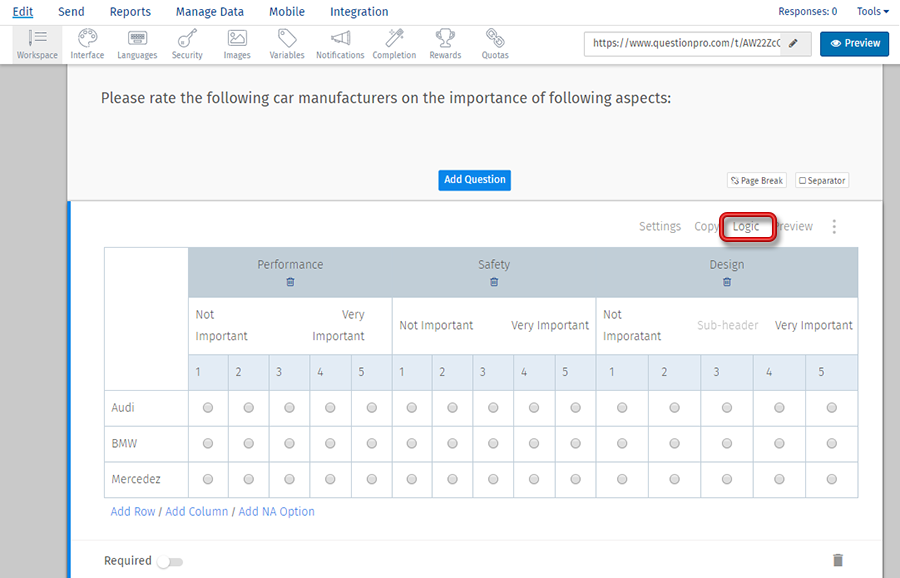The height and width of the screenshot is (578, 900).
Task: Select Audi Performance rating 1 radio button
Action: [208, 408]
